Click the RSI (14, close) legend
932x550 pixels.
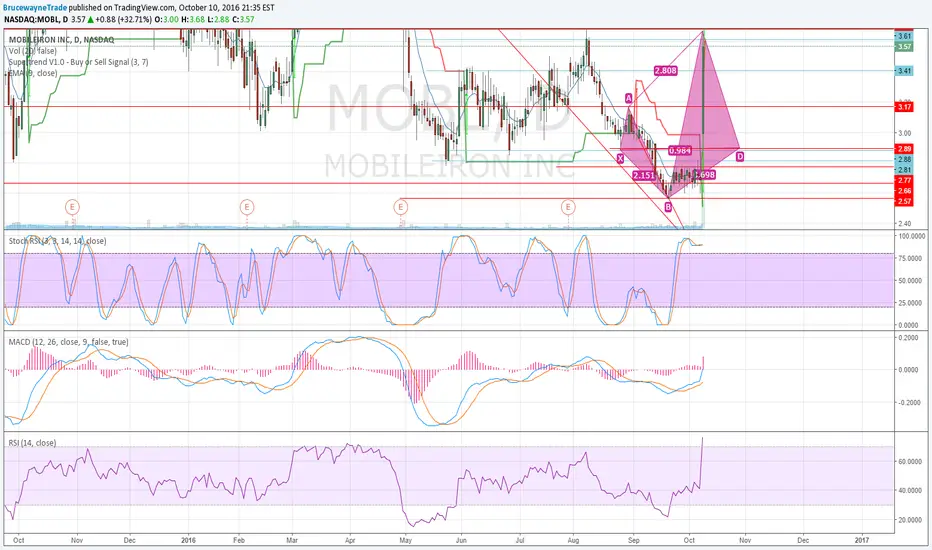tap(32, 444)
